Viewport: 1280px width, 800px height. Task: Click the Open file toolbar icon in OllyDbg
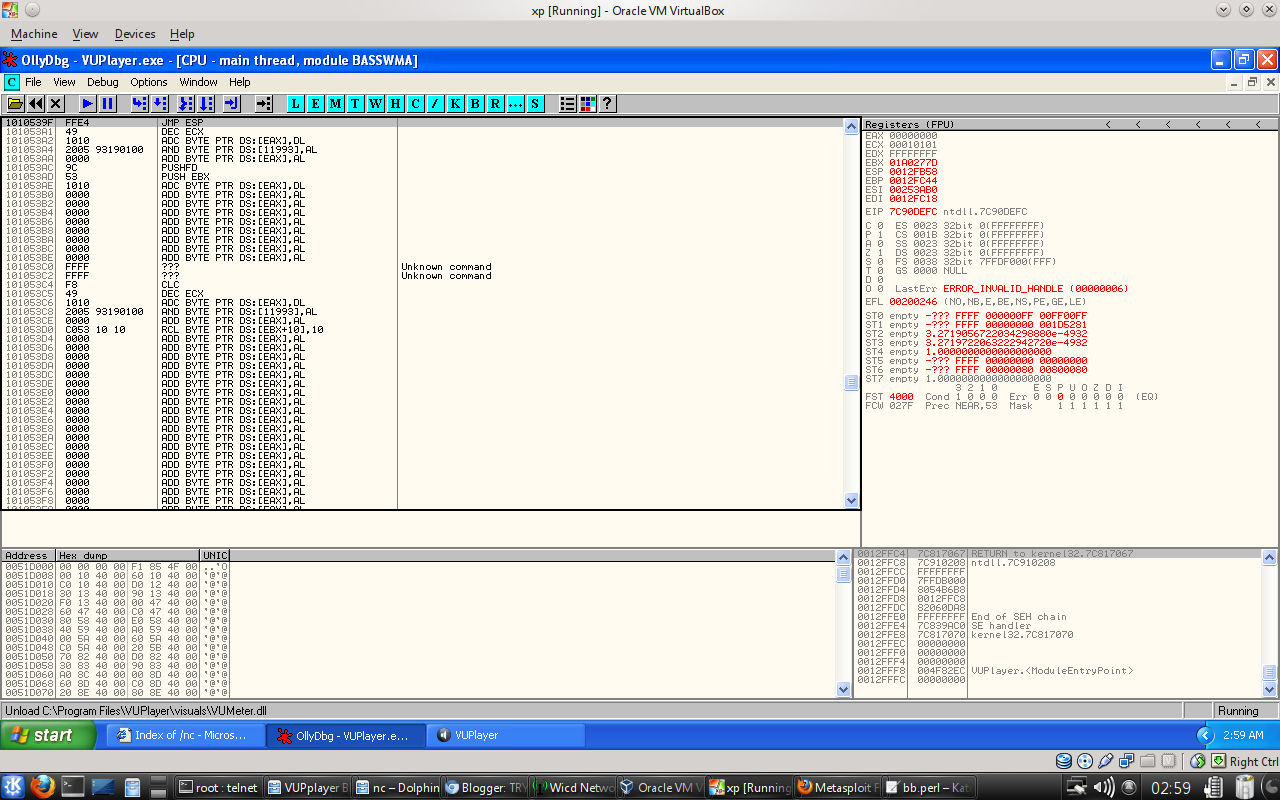point(16,103)
